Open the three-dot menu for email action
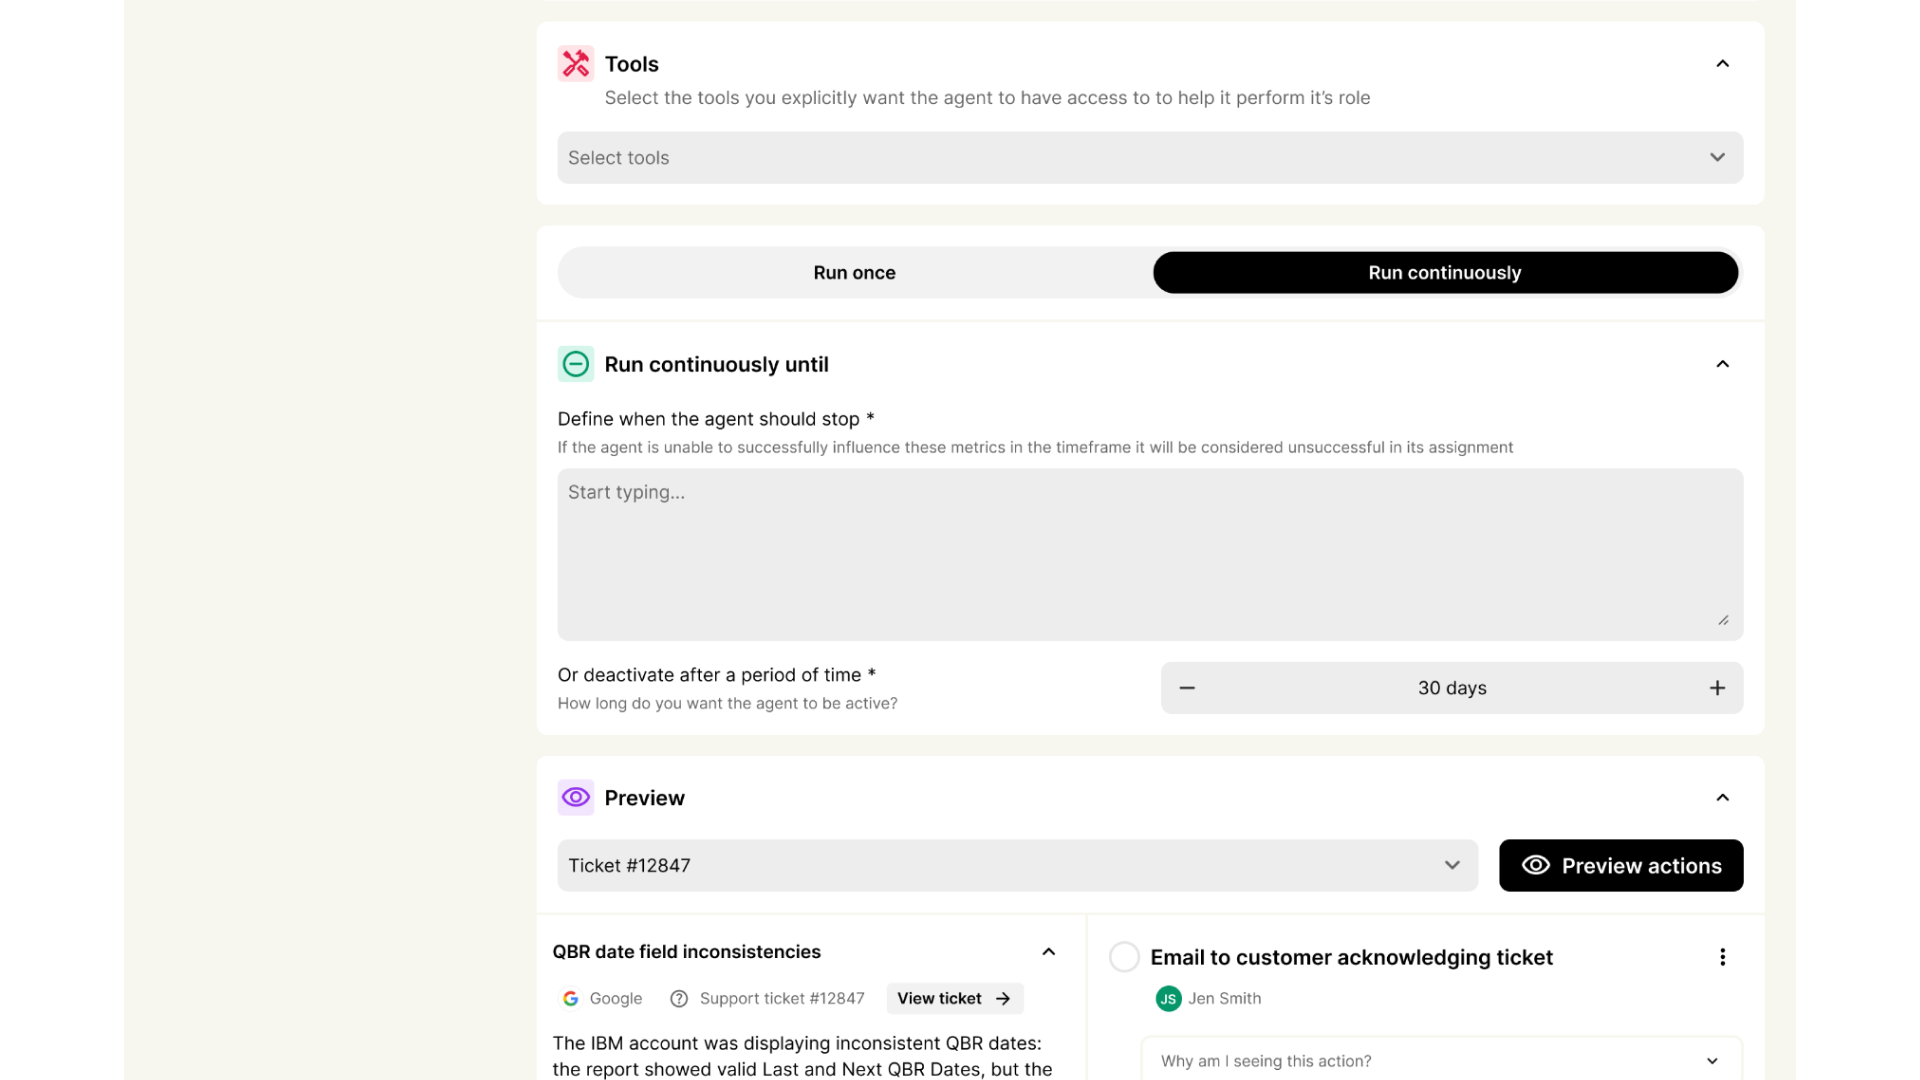Viewport: 1920px width, 1080px height. (1722, 957)
